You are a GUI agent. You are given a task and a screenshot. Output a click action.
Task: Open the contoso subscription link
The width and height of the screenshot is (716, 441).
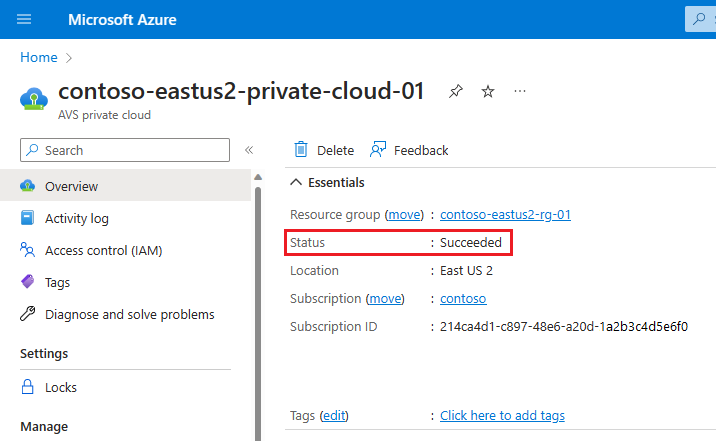(463, 298)
